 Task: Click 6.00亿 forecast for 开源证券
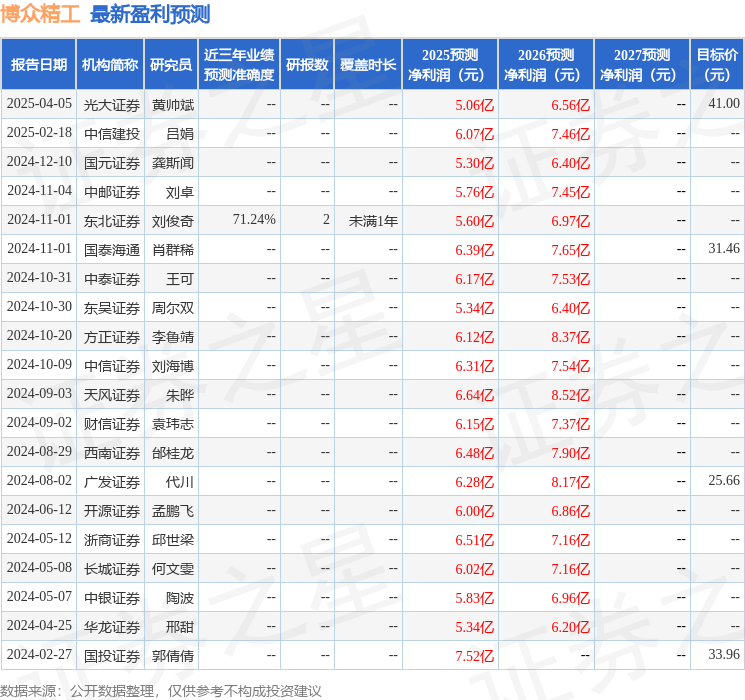(x=475, y=511)
